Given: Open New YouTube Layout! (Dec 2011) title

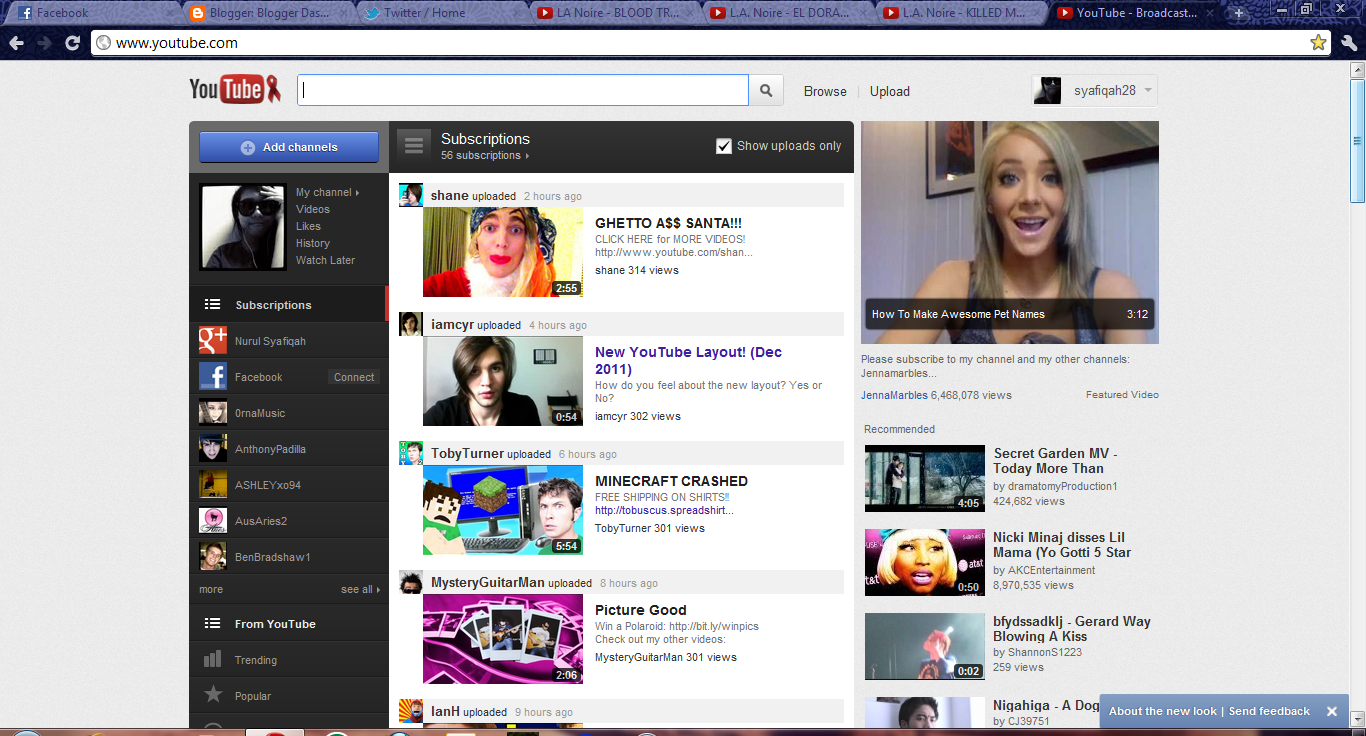Looking at the screenshot, I should [x=689, y=360].
